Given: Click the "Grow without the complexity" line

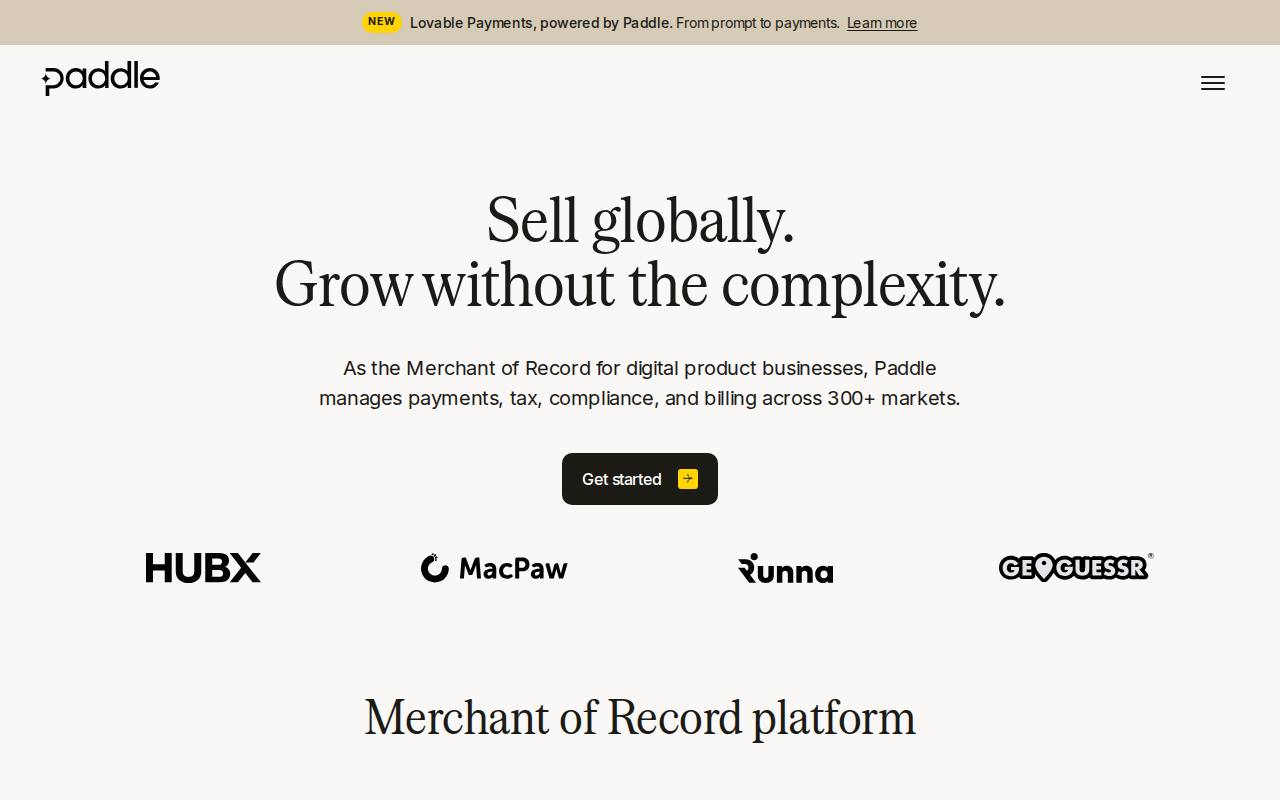Looking at the screenshot, I should point(640,285).
